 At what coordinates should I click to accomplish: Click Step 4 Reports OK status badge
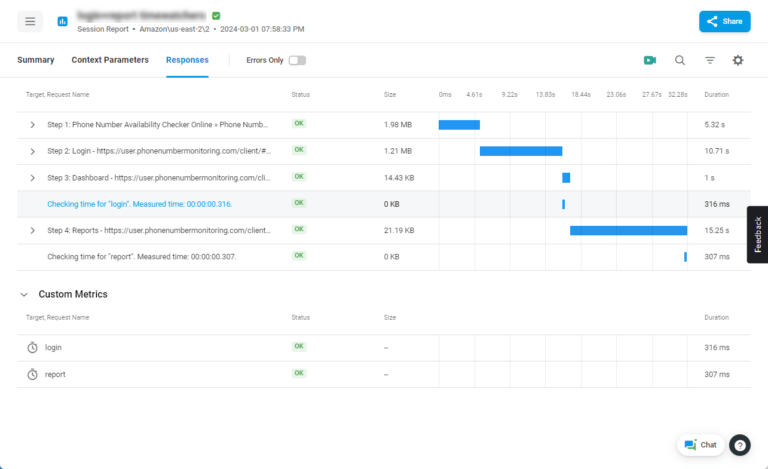click(x=299, y=229)
